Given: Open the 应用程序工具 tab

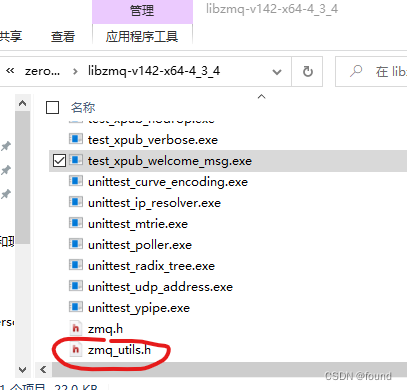Looking at the screenshot, I should (142, 36).
